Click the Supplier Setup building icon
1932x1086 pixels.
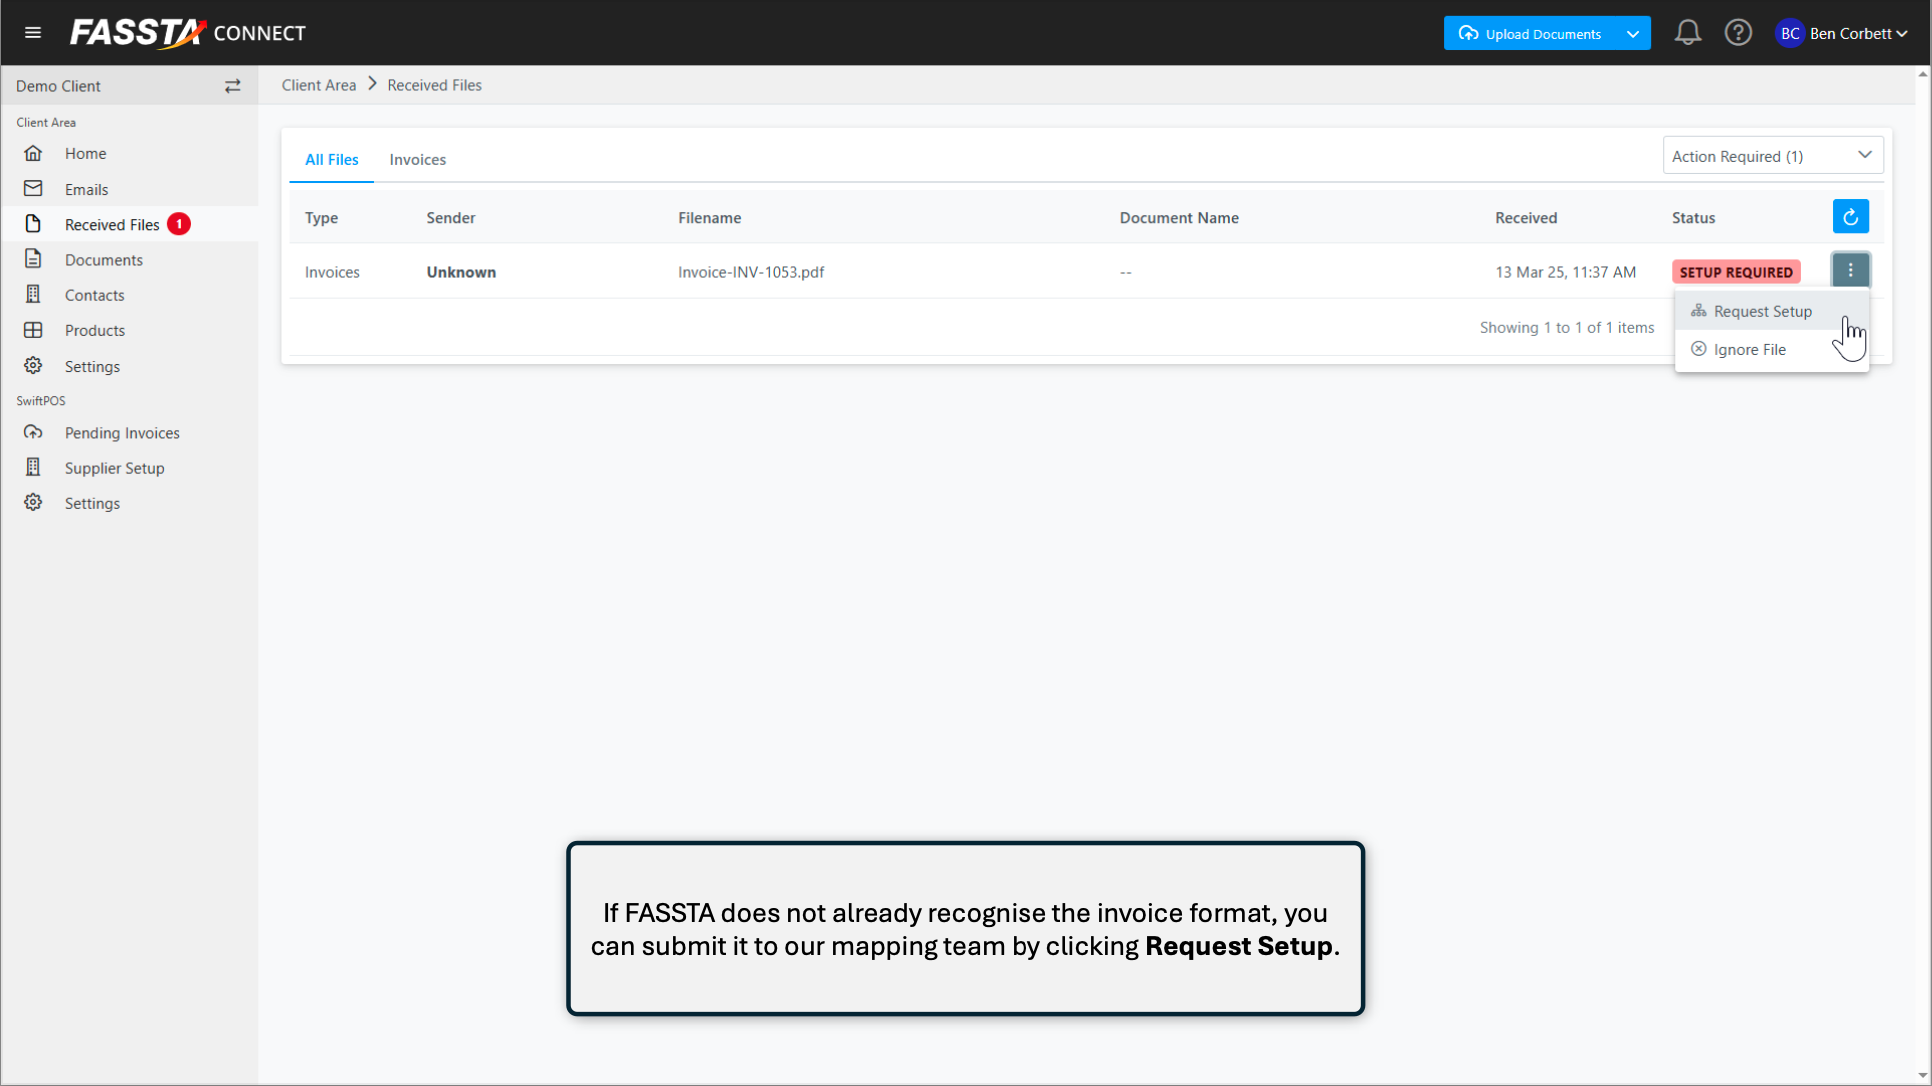[33, 467]
